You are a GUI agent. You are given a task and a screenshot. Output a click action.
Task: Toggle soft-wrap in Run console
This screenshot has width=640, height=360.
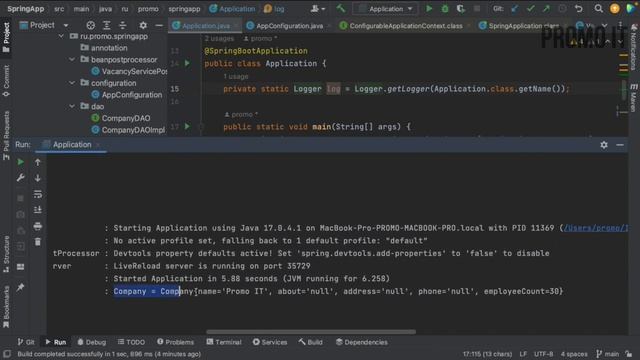[x=38, y=194]
